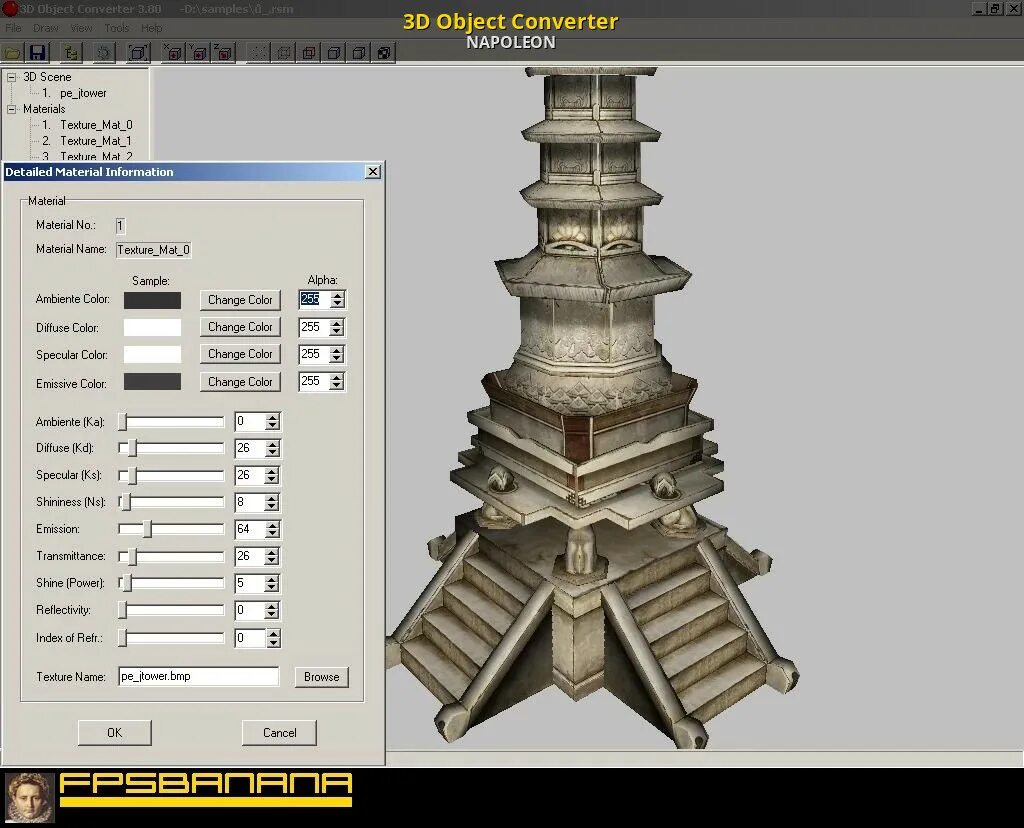Click the red app icon in the title bar
This screenshot has height=828, width=1024.
[10, 8]
